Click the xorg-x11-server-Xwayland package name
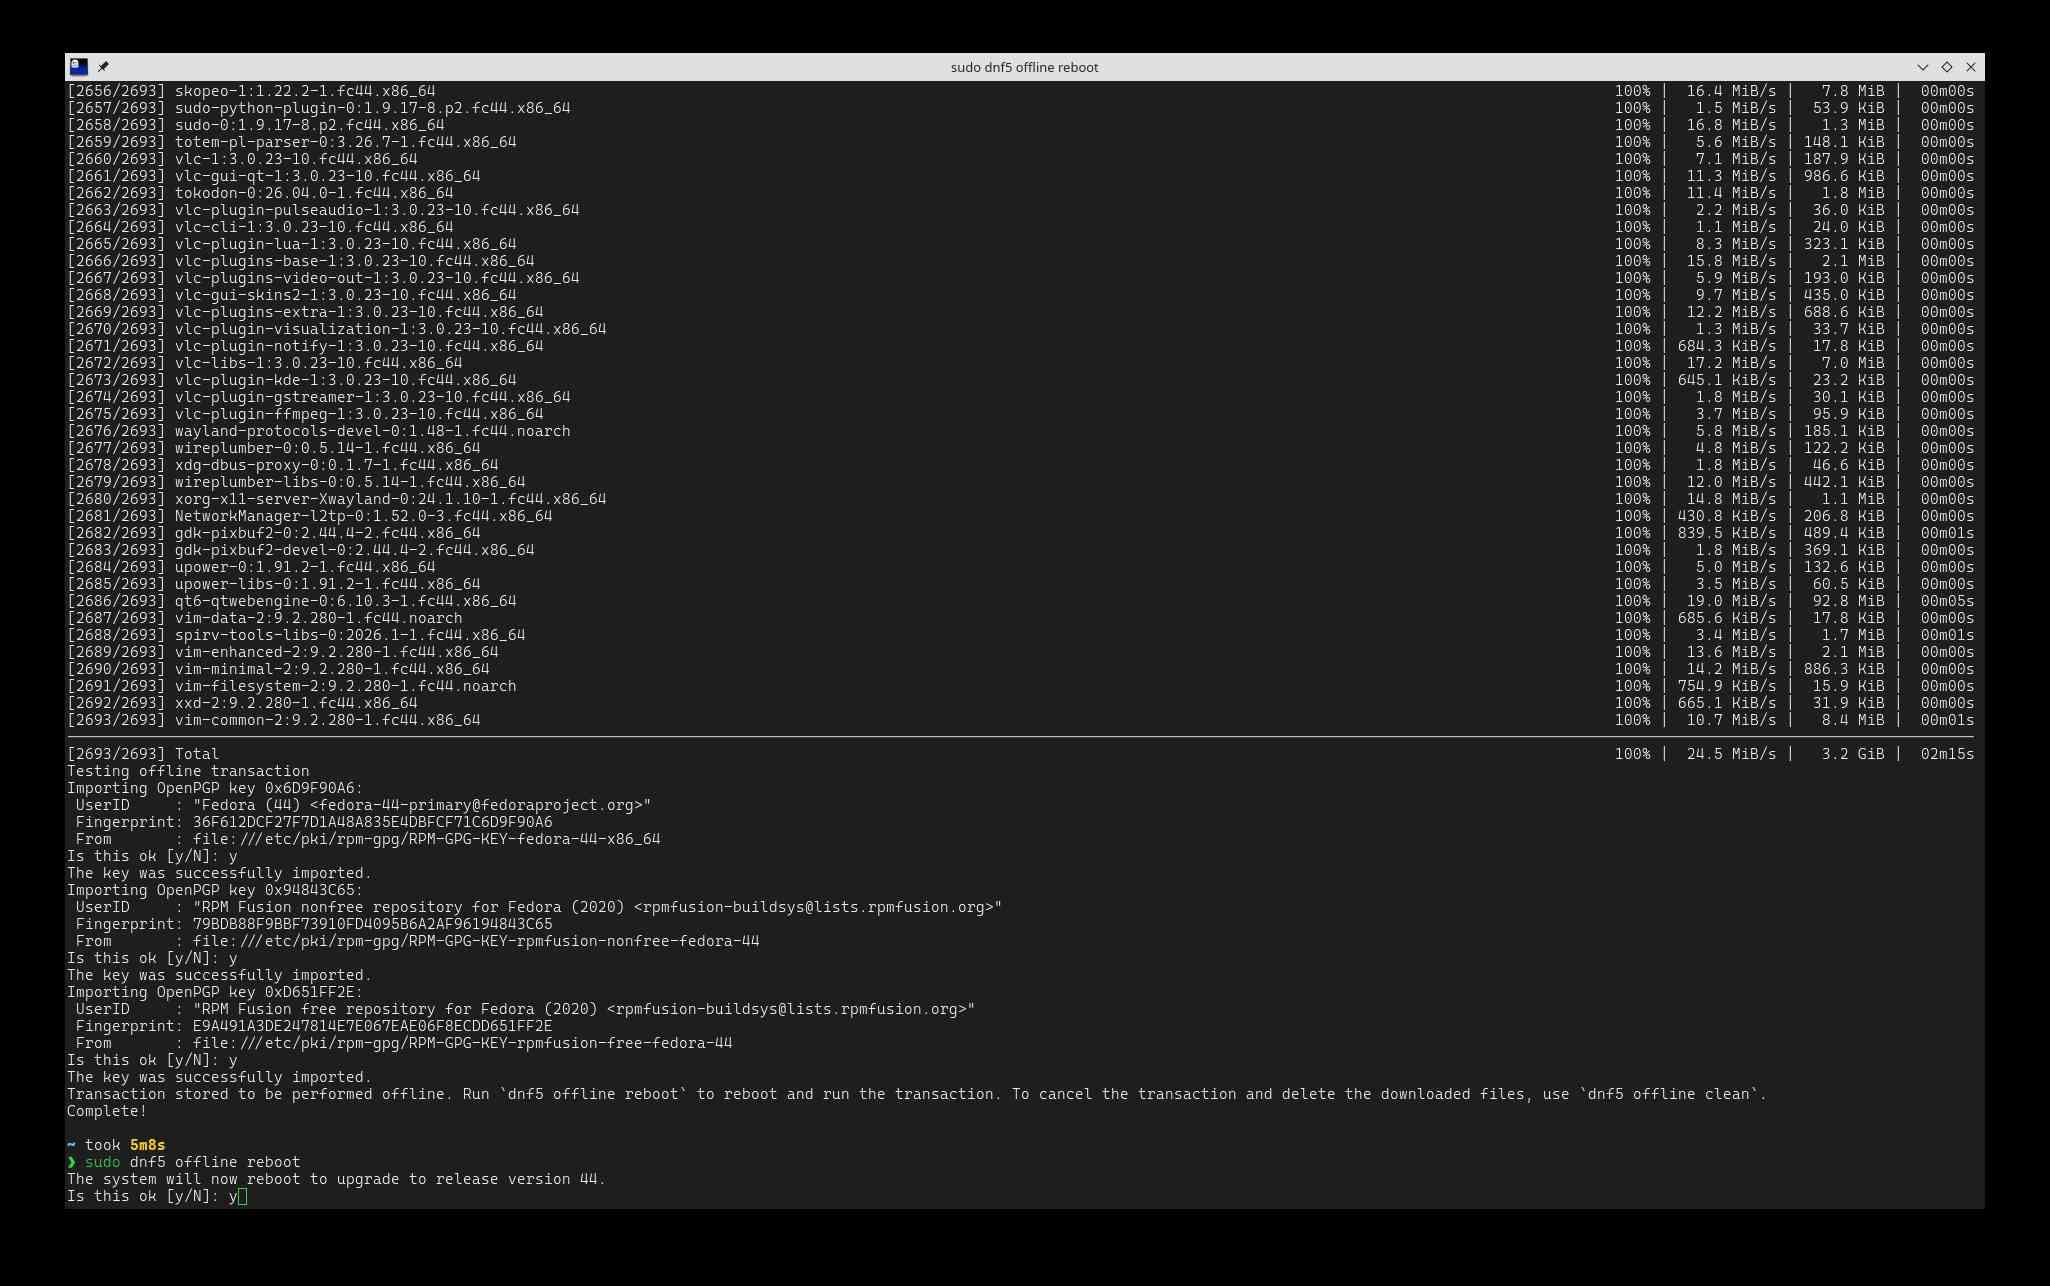 (x=390, y=499)
